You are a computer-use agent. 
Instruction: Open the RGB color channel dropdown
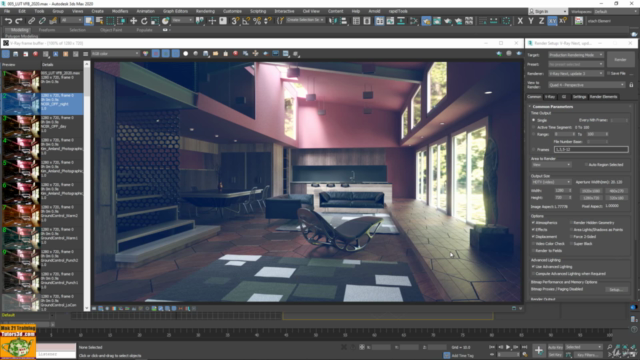[x=115, y=54]
